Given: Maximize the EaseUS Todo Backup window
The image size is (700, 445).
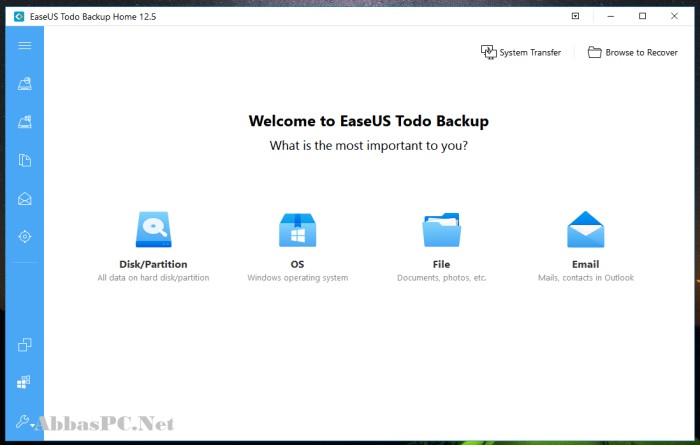Looking at the screenshot, I should (x=642, y=16).
